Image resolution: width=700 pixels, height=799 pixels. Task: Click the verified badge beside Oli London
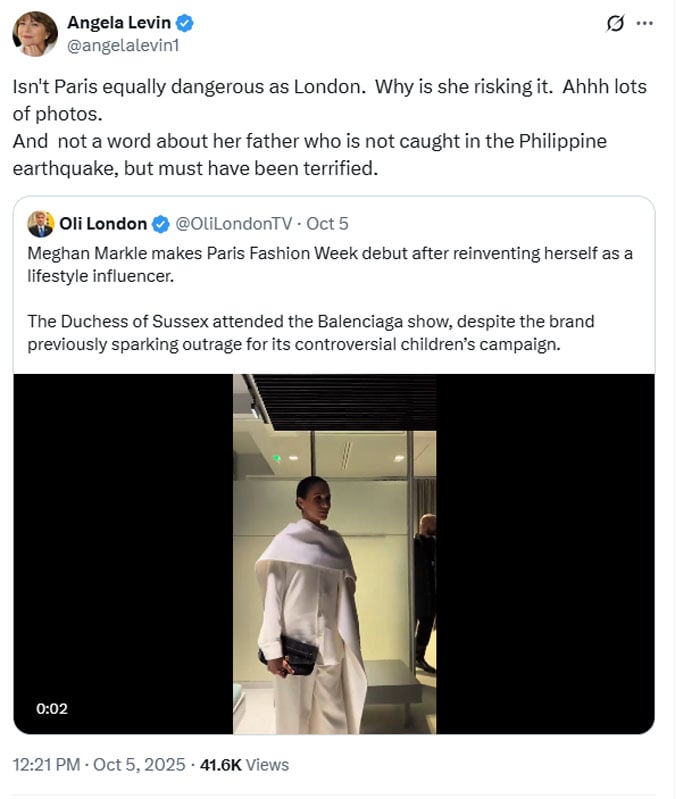160,224
